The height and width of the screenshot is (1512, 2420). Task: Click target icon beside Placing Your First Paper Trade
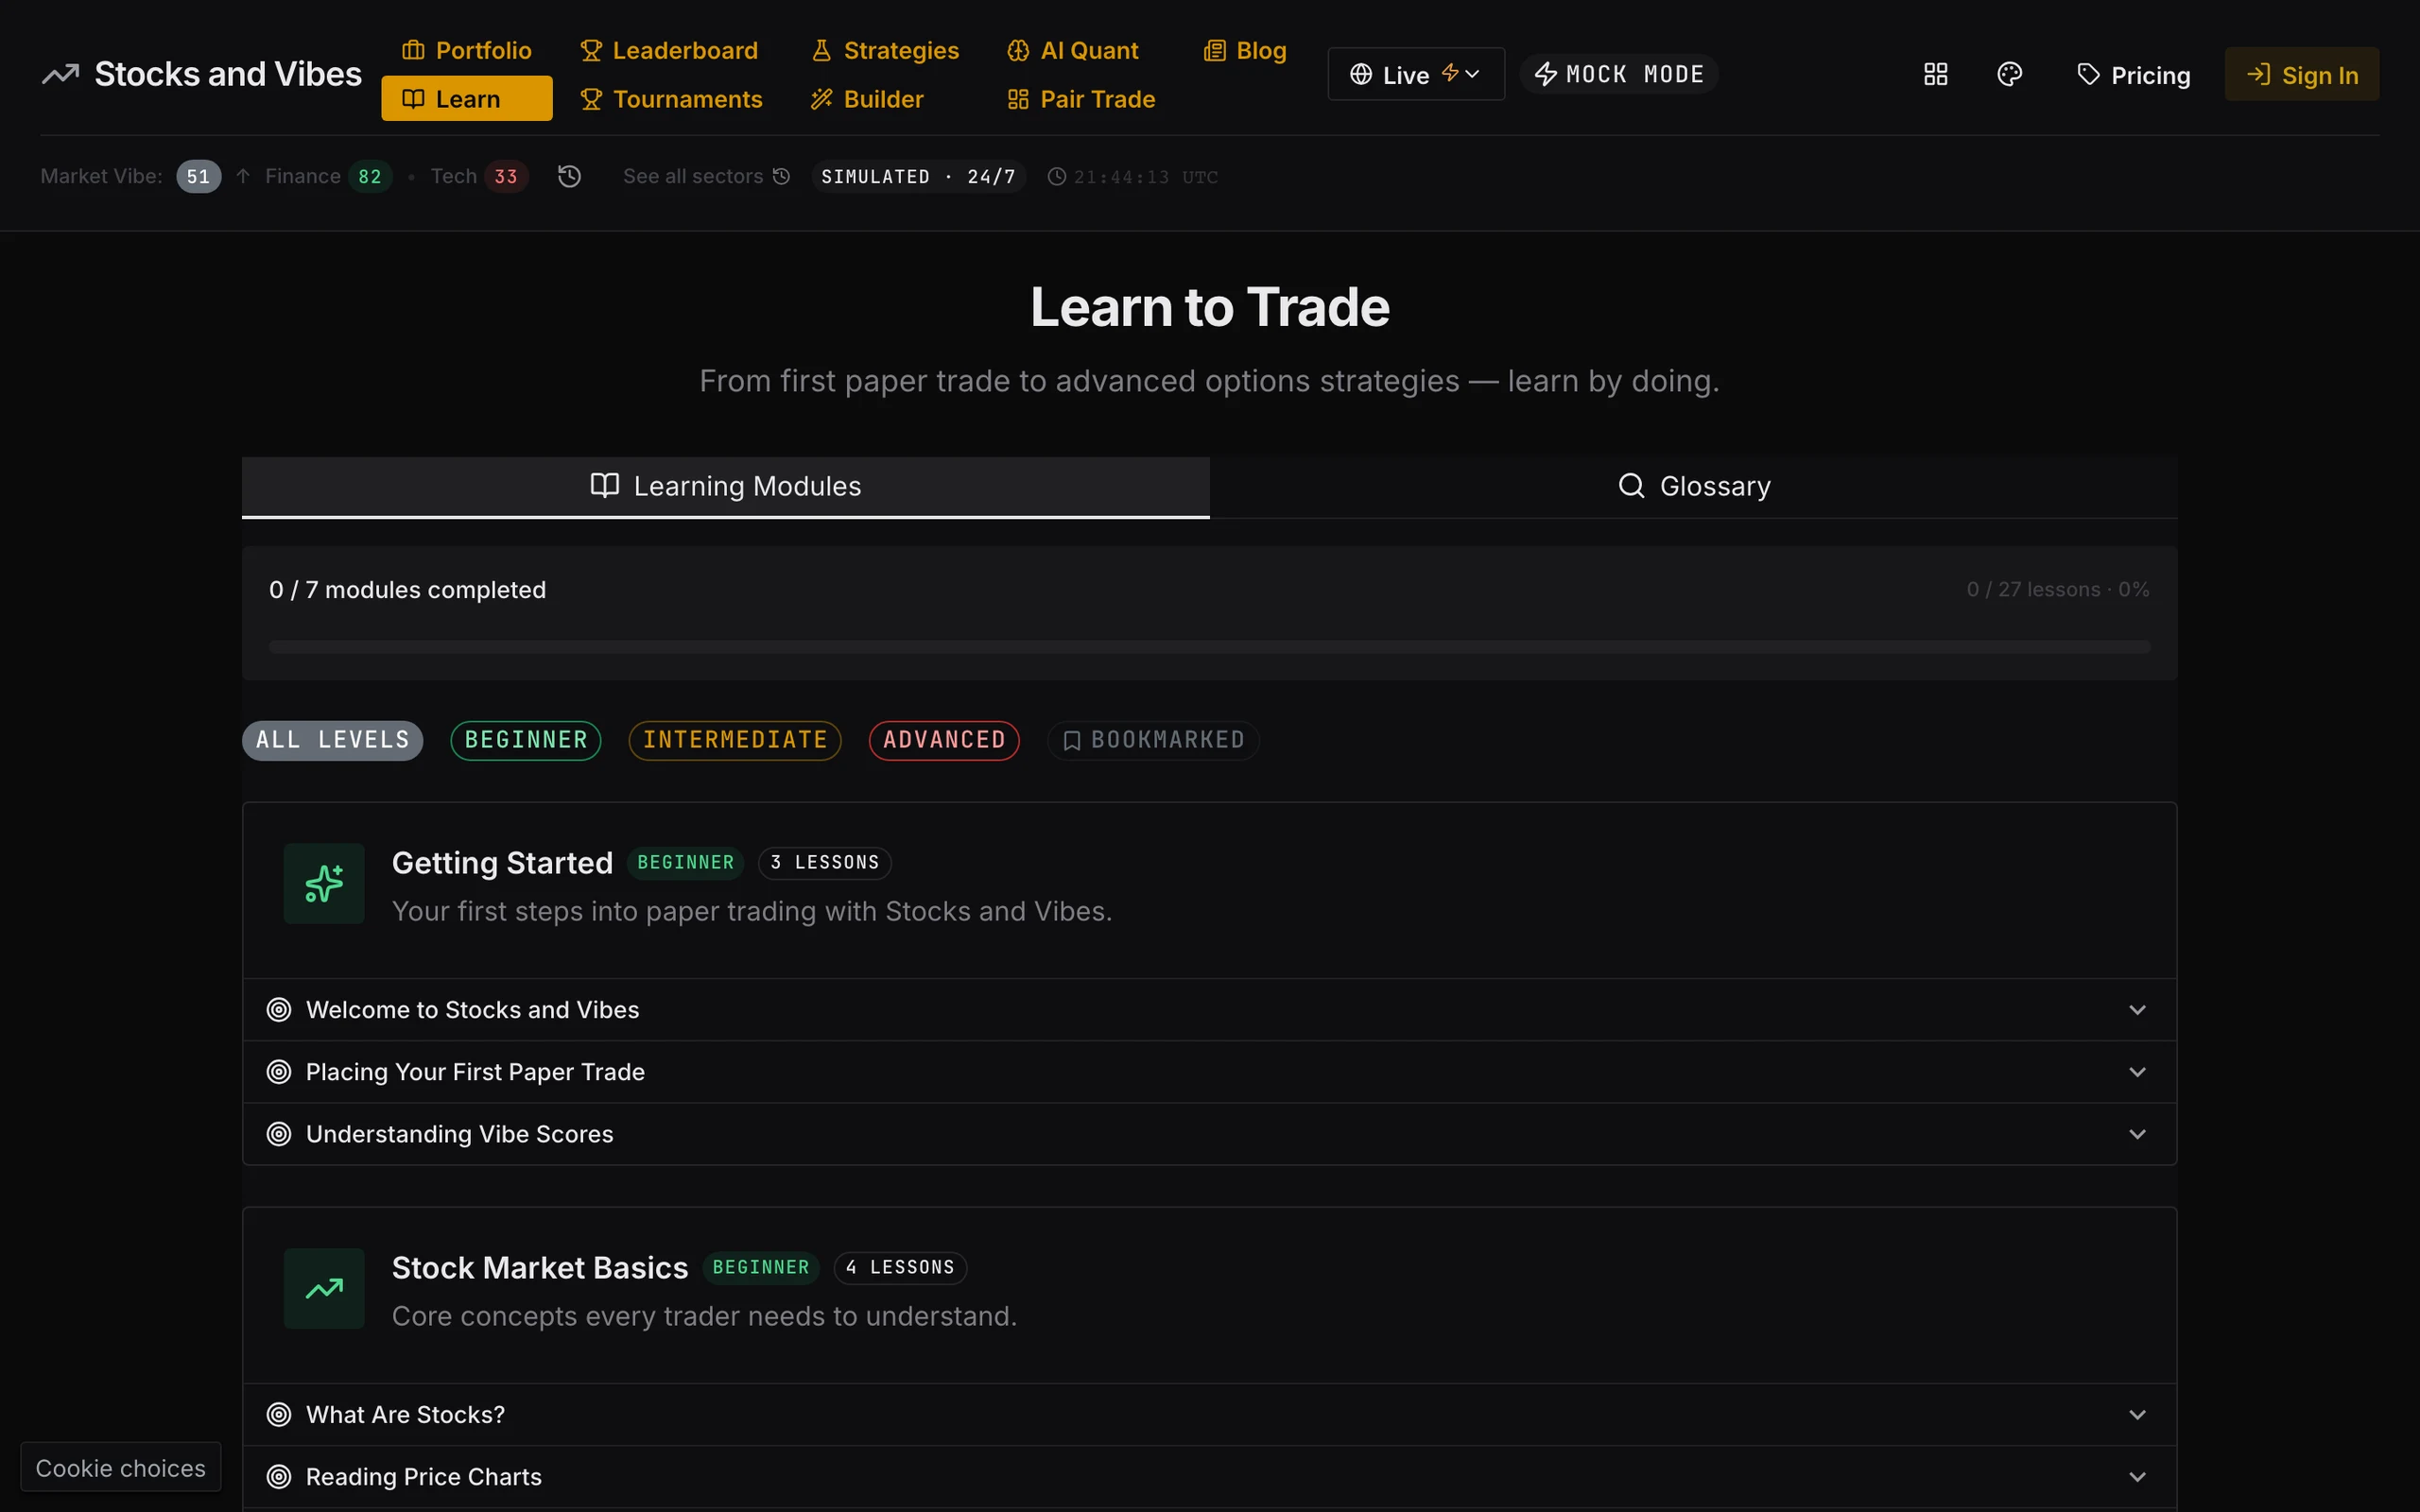pyautogui.click(x=279, y=1071)
